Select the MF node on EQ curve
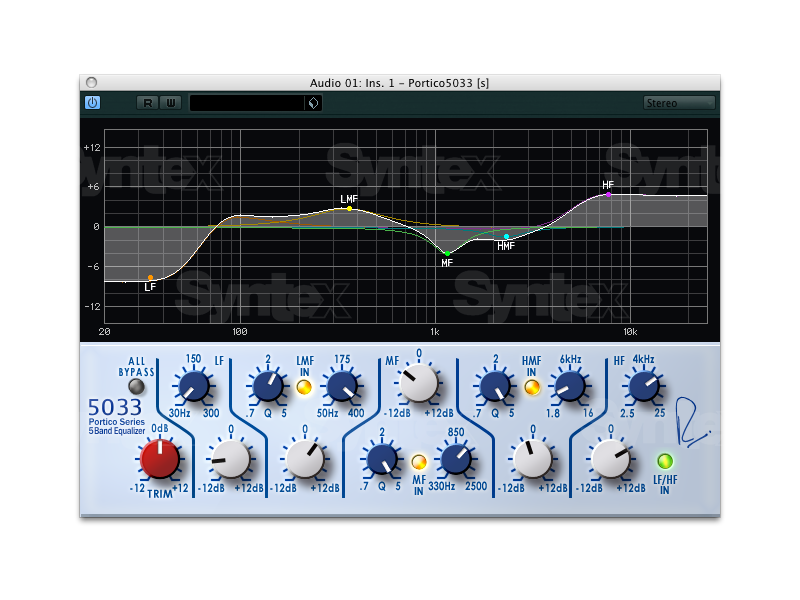Screen dimensions: 800x600 [446, 253]
